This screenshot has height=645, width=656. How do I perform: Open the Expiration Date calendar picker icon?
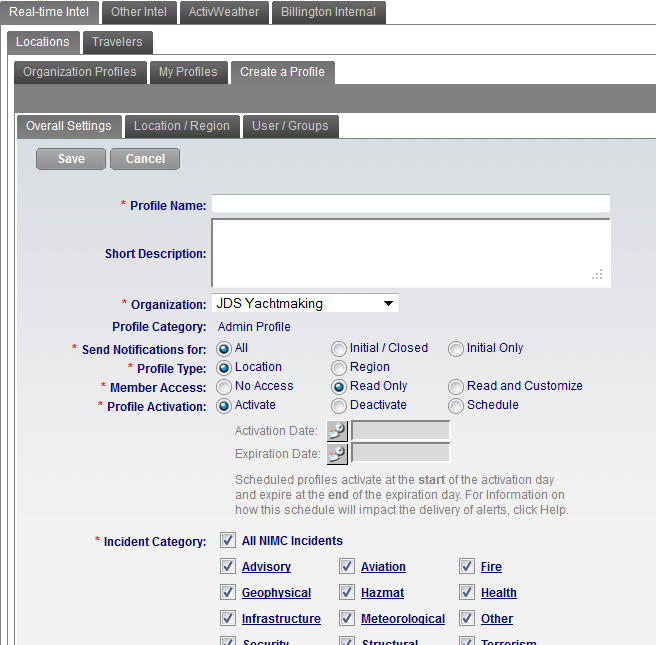pos(337,454)
